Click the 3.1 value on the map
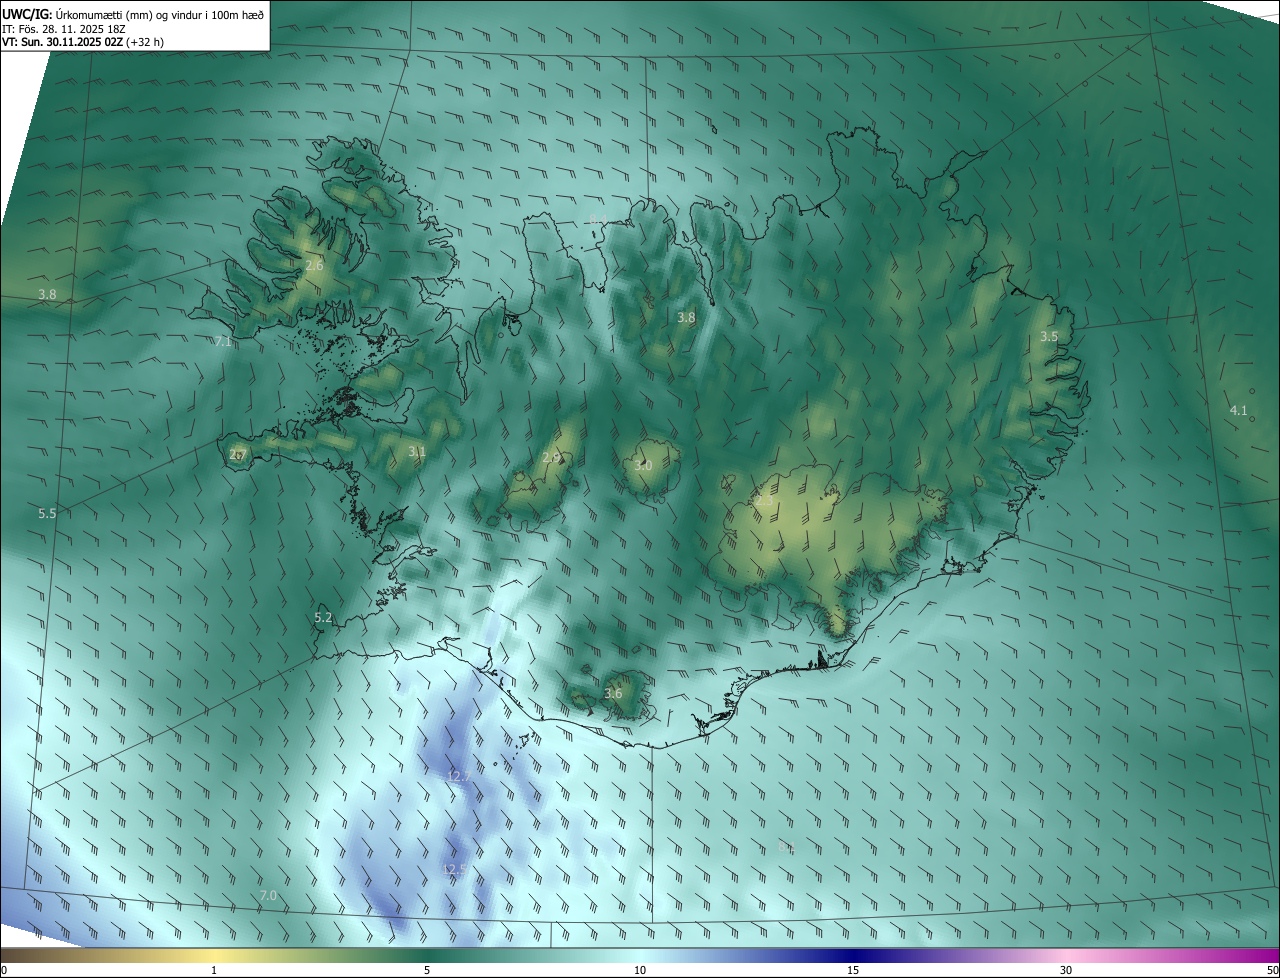 click(417, 452)
